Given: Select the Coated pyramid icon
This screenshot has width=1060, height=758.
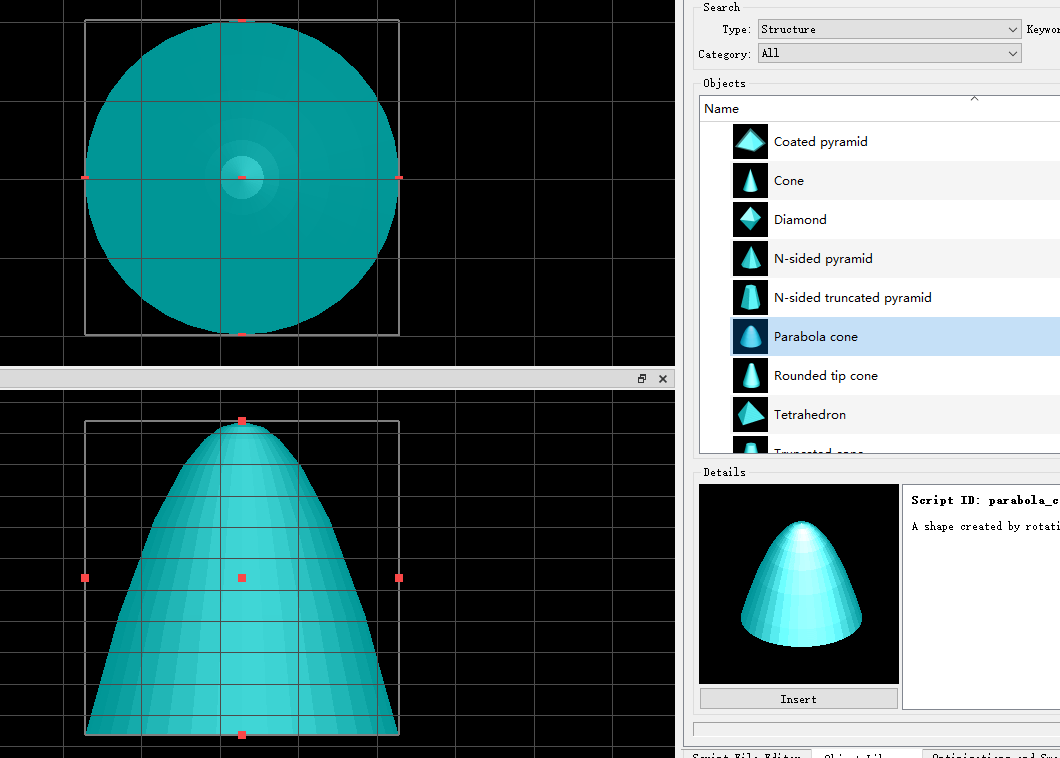Looking at the screenshot, I should click(750, 142).
